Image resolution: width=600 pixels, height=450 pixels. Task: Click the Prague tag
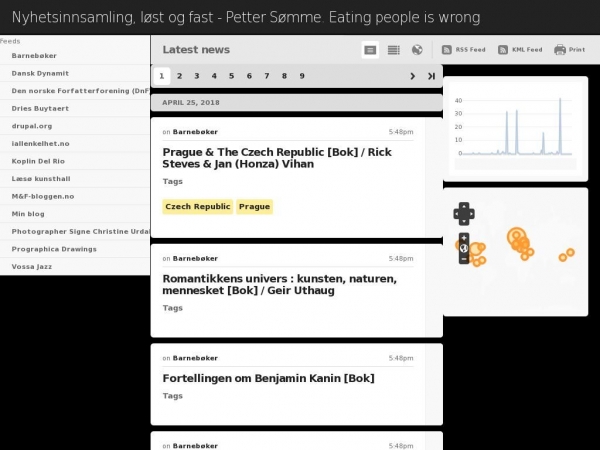pos(254,207)
